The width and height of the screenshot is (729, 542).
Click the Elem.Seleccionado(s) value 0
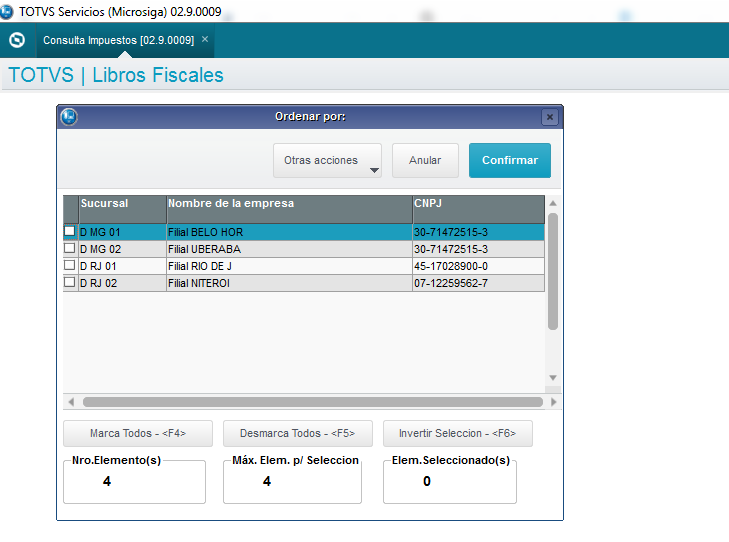click(x=427, y=481)
